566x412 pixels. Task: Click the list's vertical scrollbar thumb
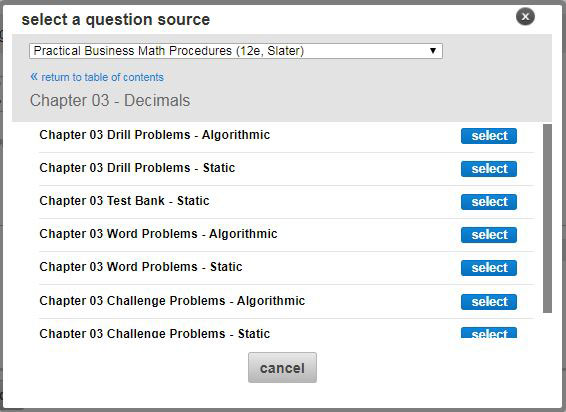[x=547, y=218]
